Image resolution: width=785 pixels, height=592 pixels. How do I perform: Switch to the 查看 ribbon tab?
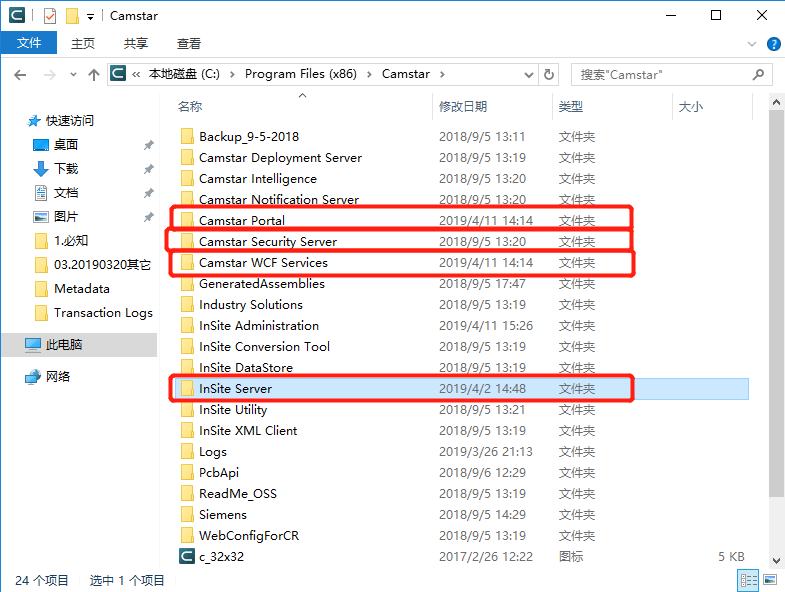(x=189, y=43)
